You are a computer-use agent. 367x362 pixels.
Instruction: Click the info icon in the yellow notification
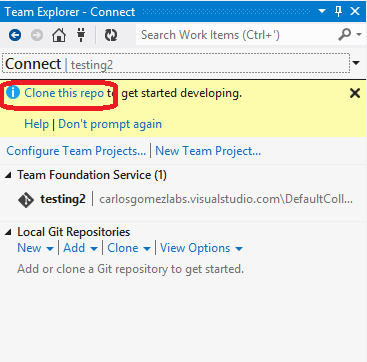[13, 93]
